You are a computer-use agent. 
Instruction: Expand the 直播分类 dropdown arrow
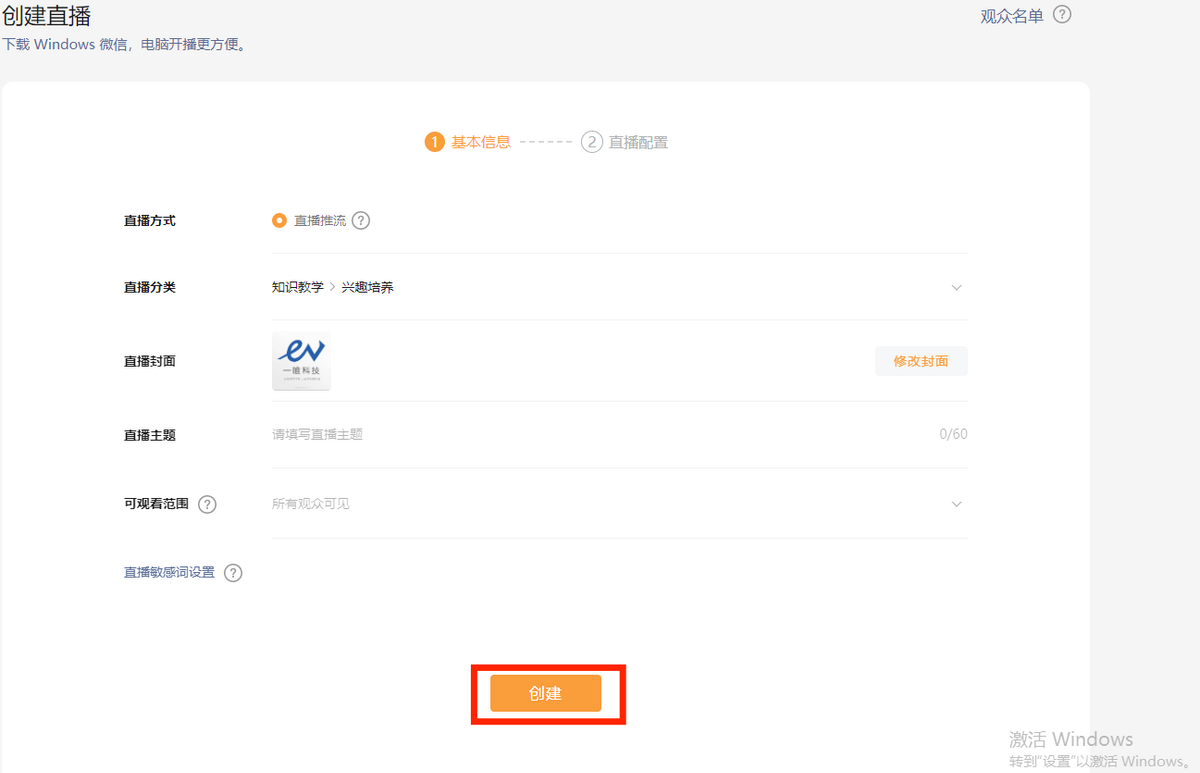(x=956, y=288)
